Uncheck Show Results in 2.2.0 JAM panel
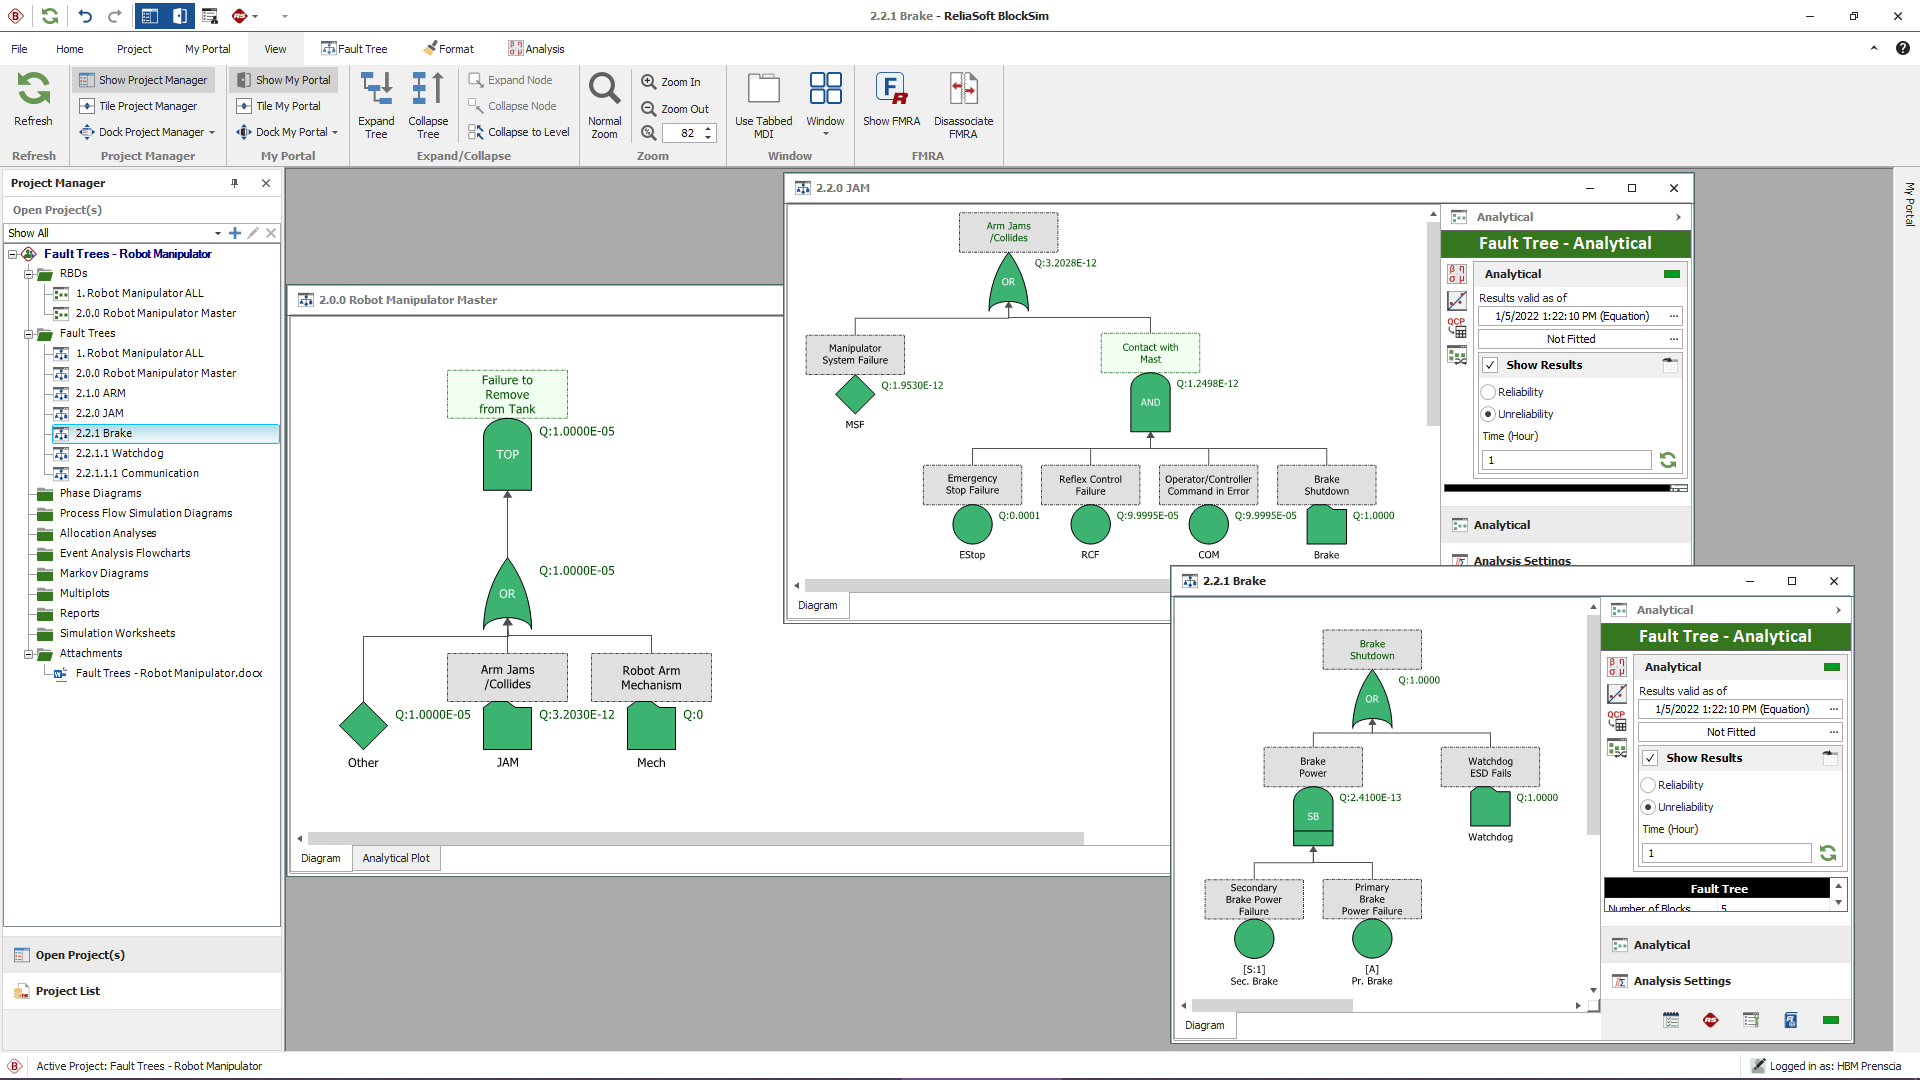This screenshot has width=1920, height=1080. tap(1490, 365)
